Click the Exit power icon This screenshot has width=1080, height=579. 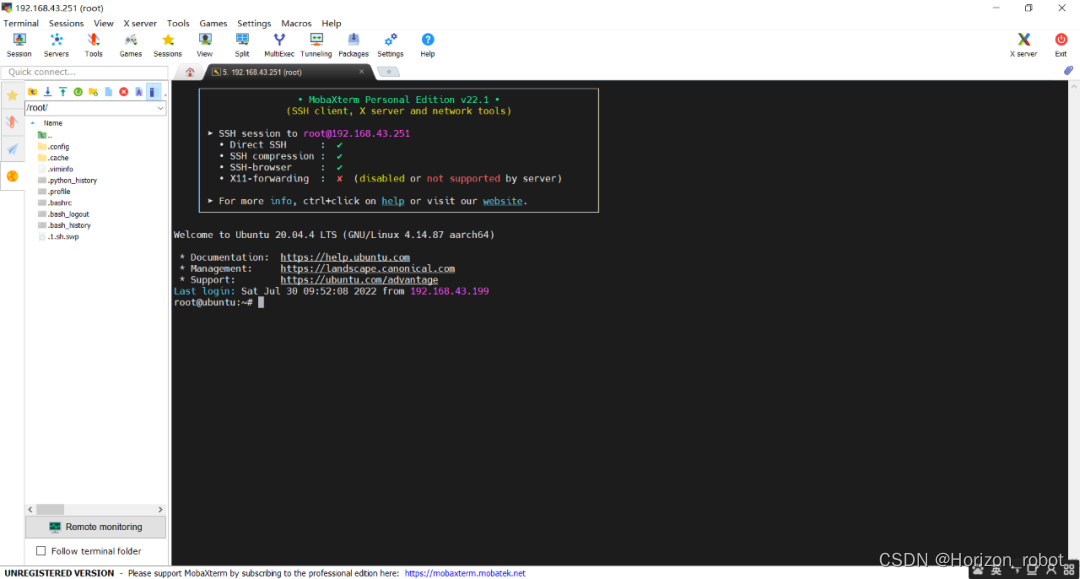coord(1061,45)
